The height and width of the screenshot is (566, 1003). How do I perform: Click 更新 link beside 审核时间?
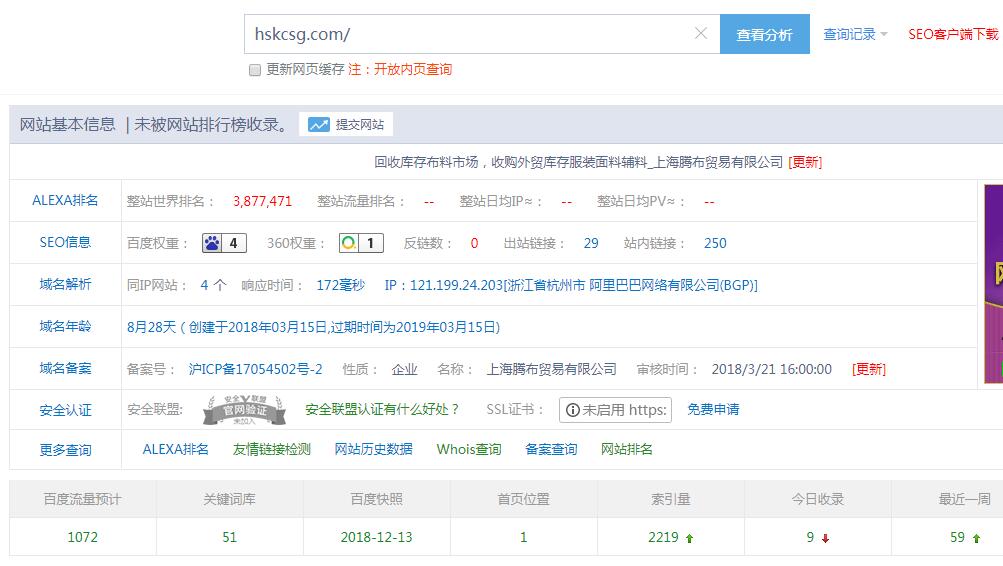point(869,369)
